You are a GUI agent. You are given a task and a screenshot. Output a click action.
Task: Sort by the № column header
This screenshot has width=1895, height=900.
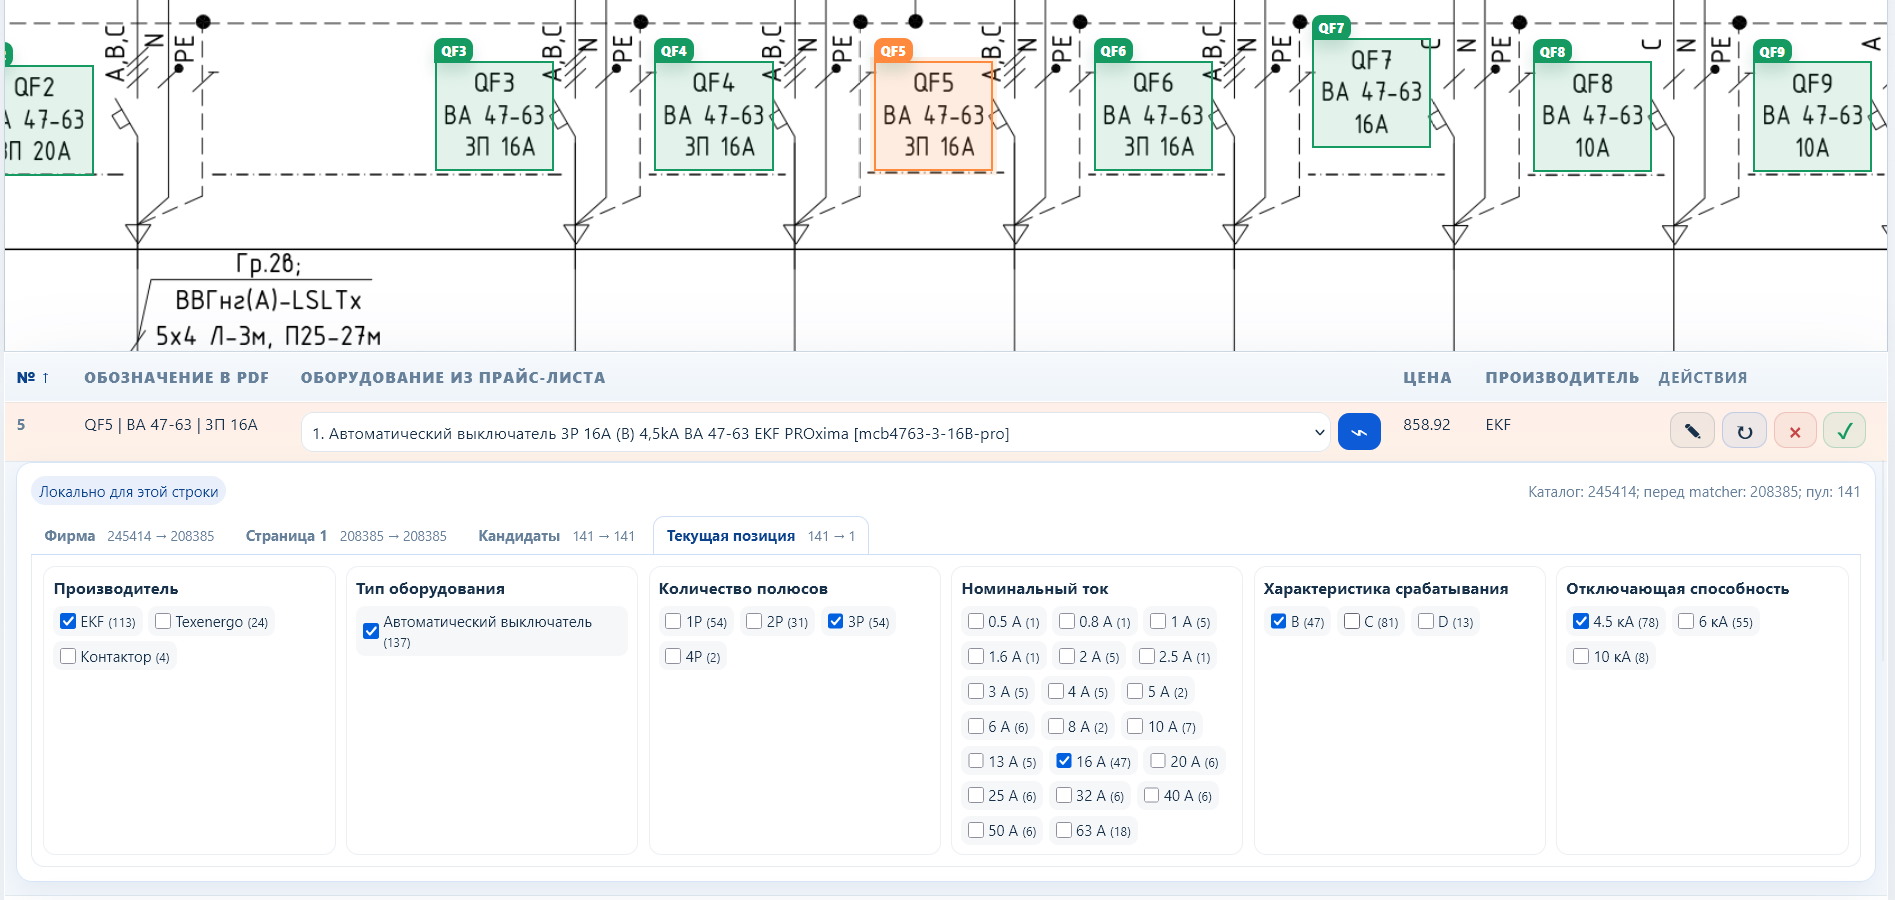click(x=33, y=377)
